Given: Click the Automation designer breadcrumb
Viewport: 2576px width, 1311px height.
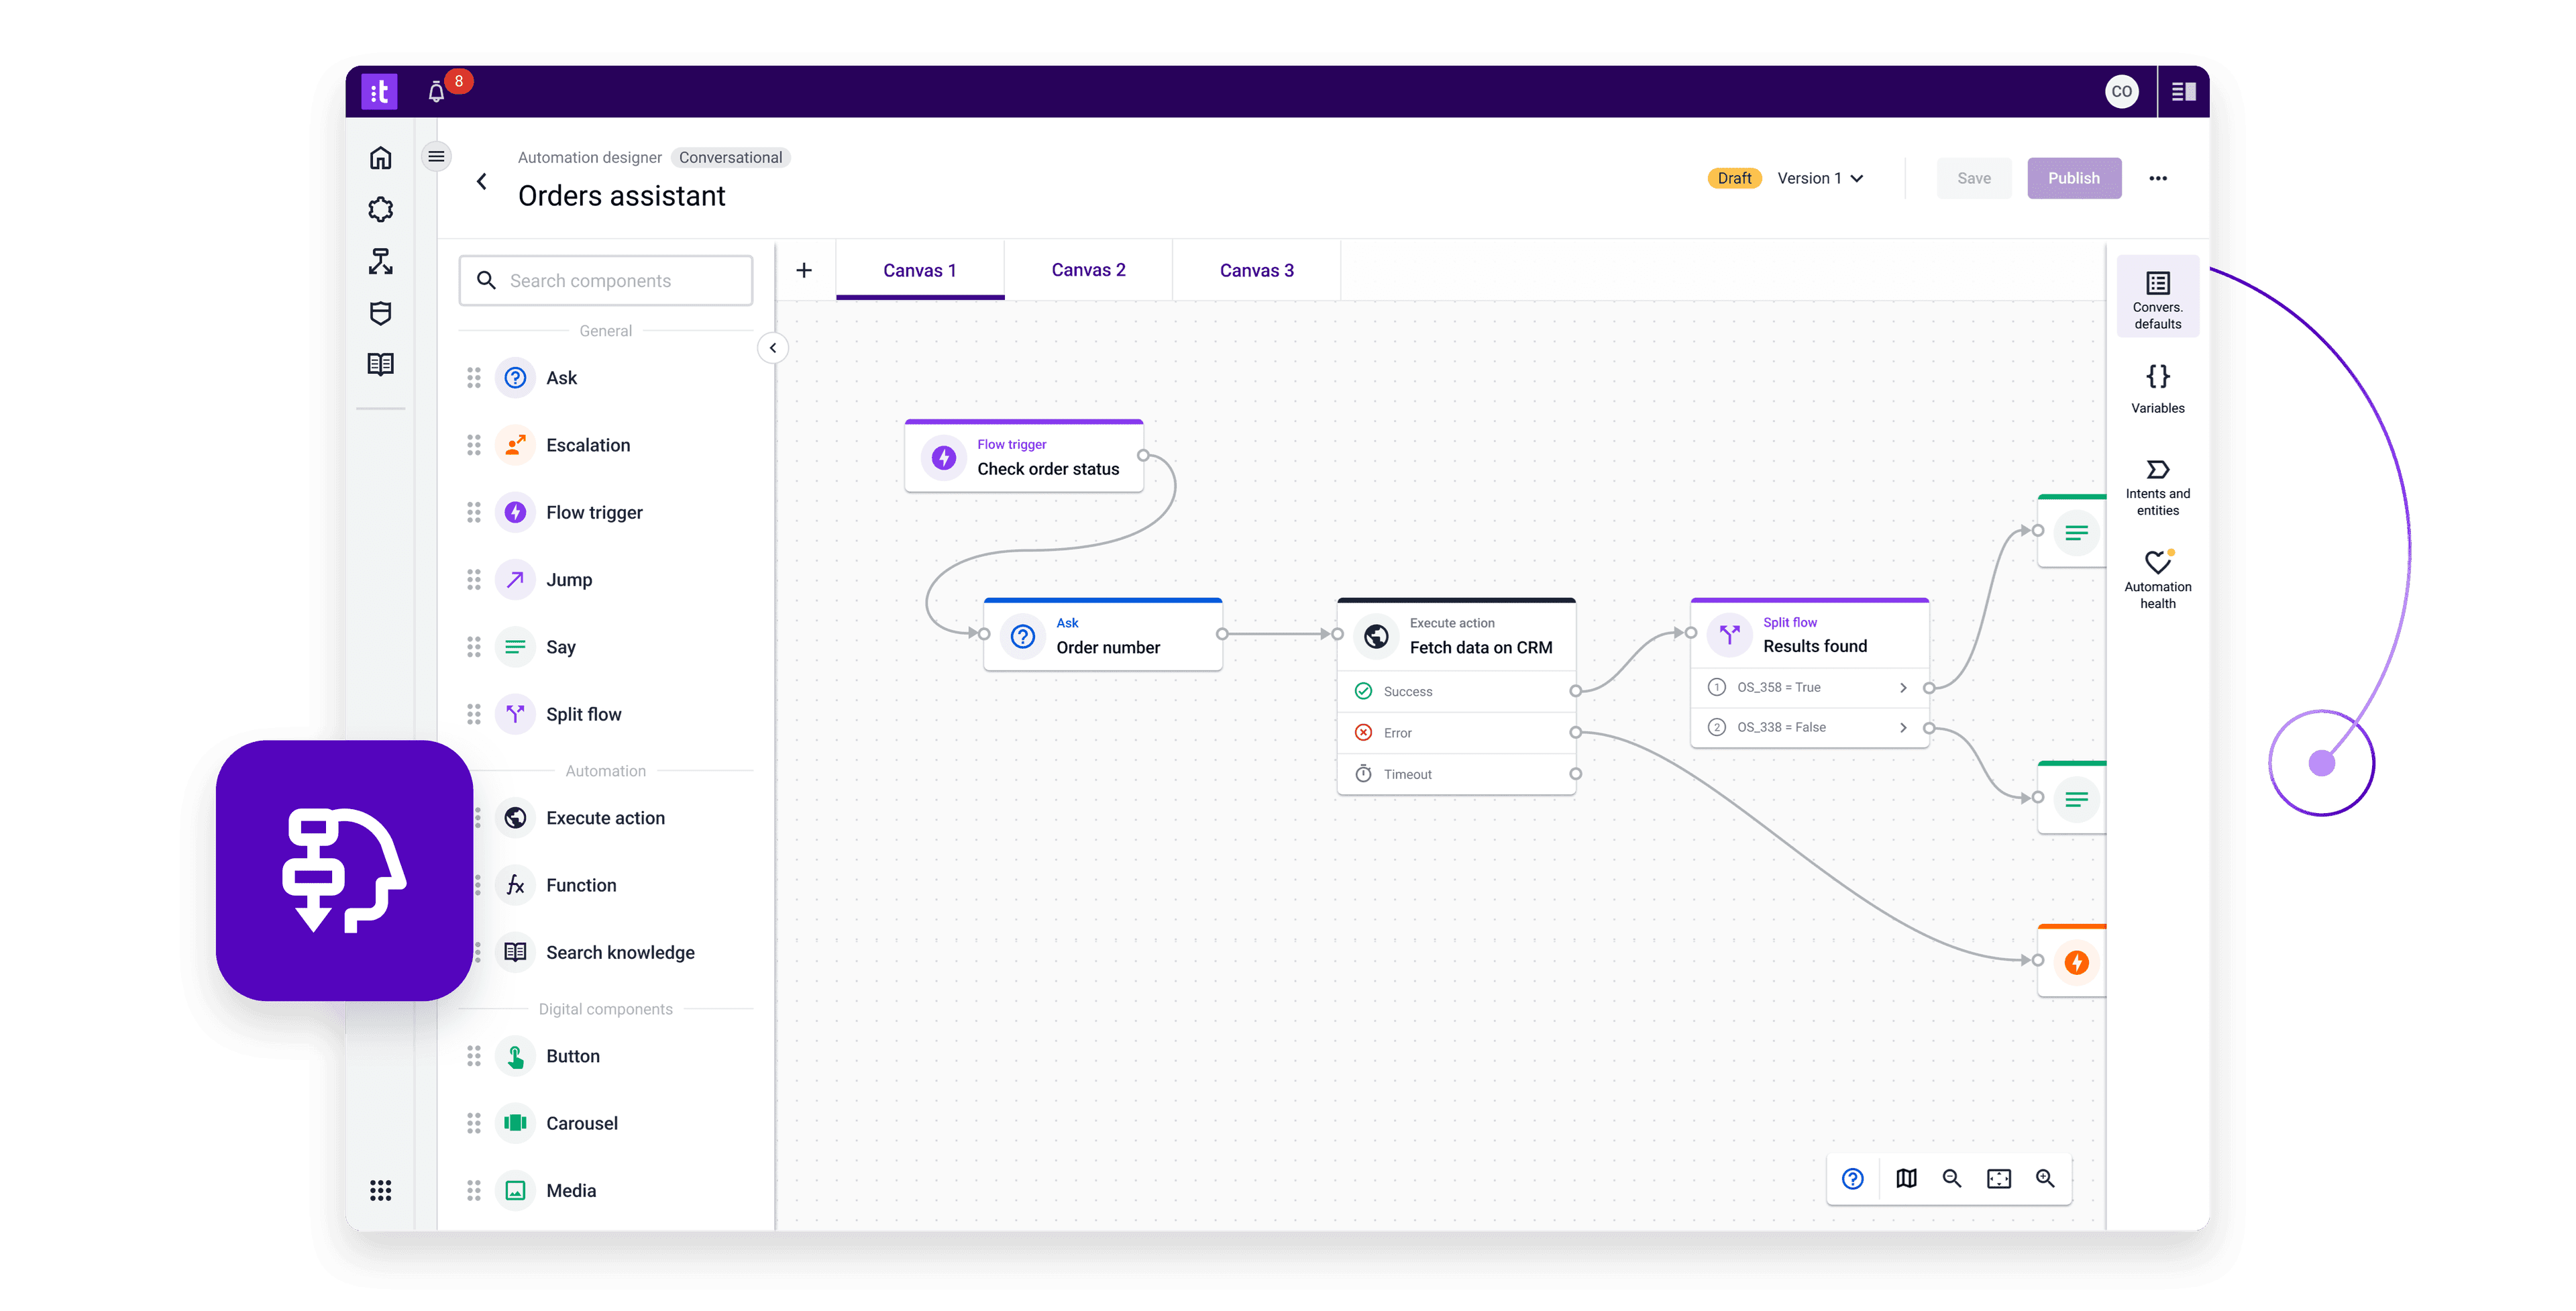Looking at the screenshot, I should coord(589,158).
